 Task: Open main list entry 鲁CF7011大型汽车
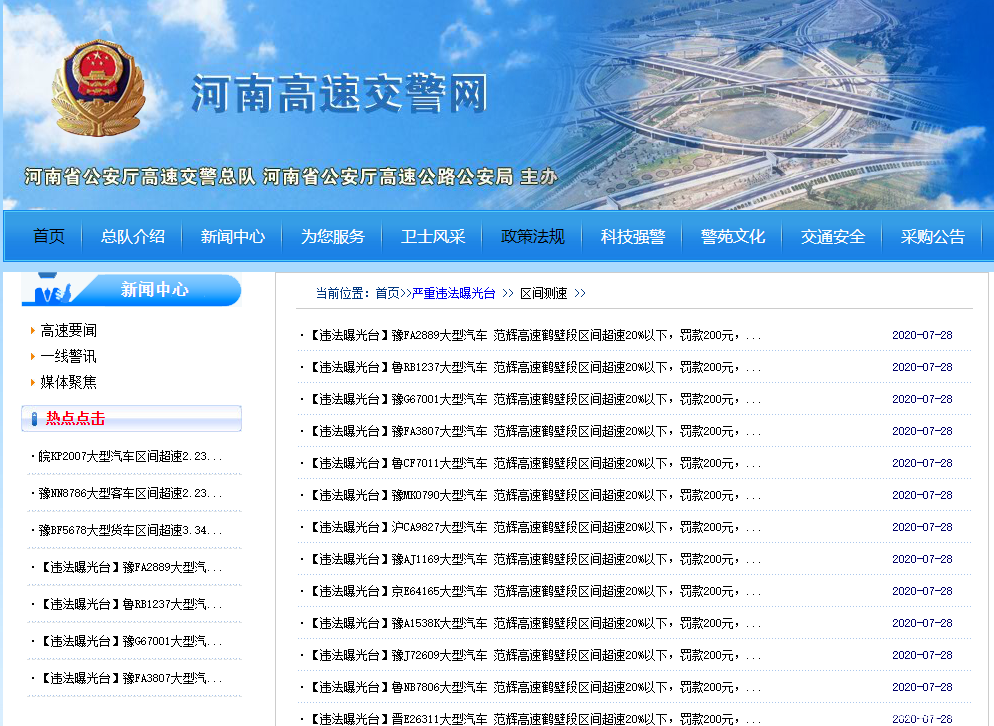[534, 463]
